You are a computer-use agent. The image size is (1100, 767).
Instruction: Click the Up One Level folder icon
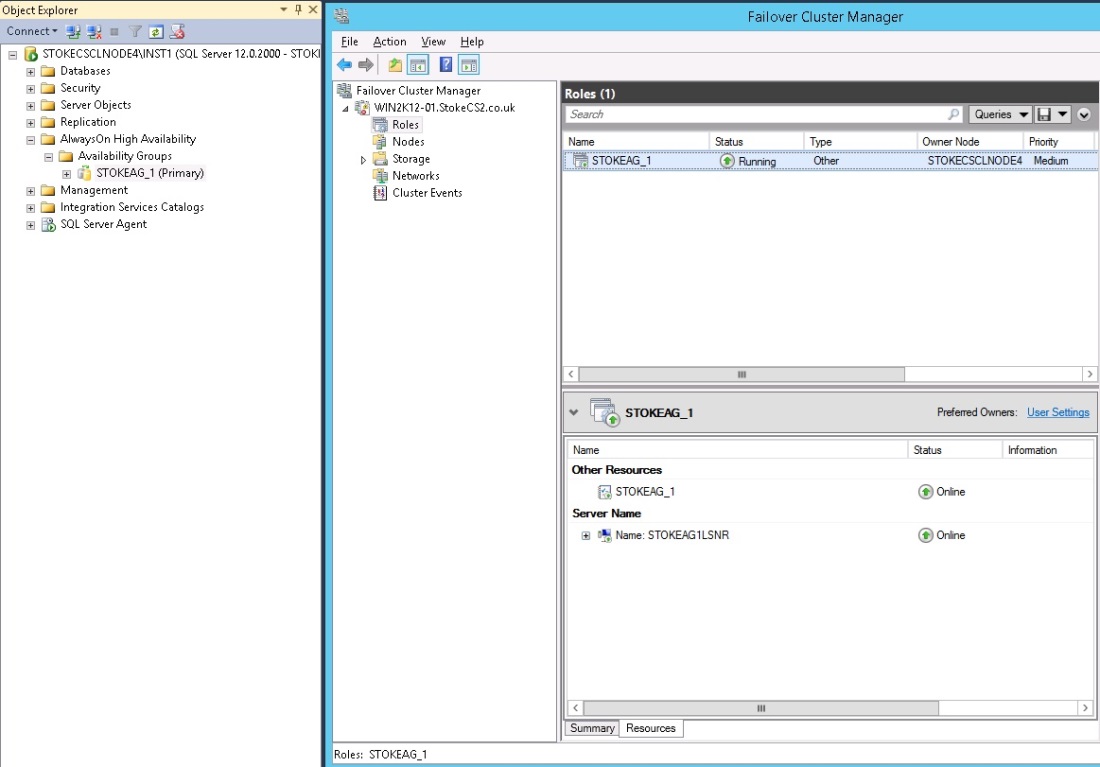coord(395,65)
